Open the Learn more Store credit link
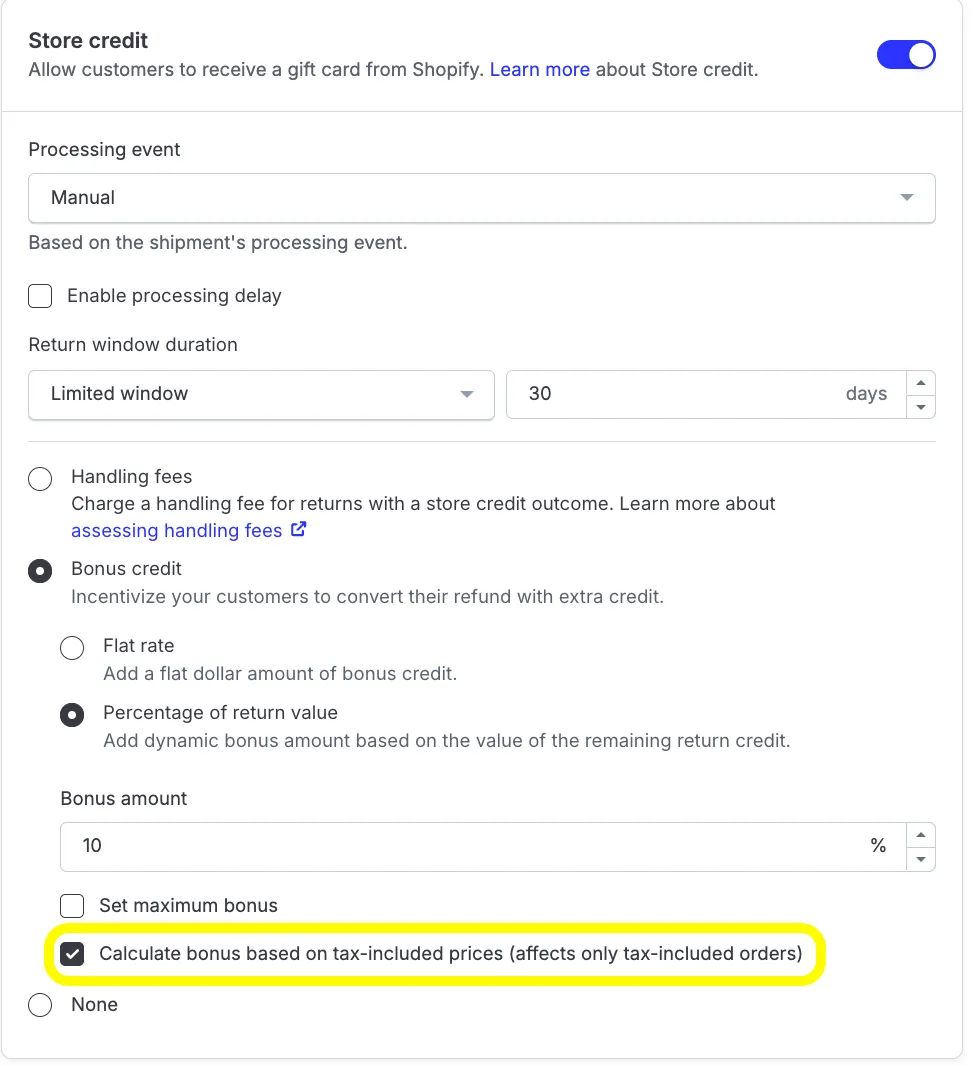Viewport: 974px width, 1066px height. [x=540, y=69]
